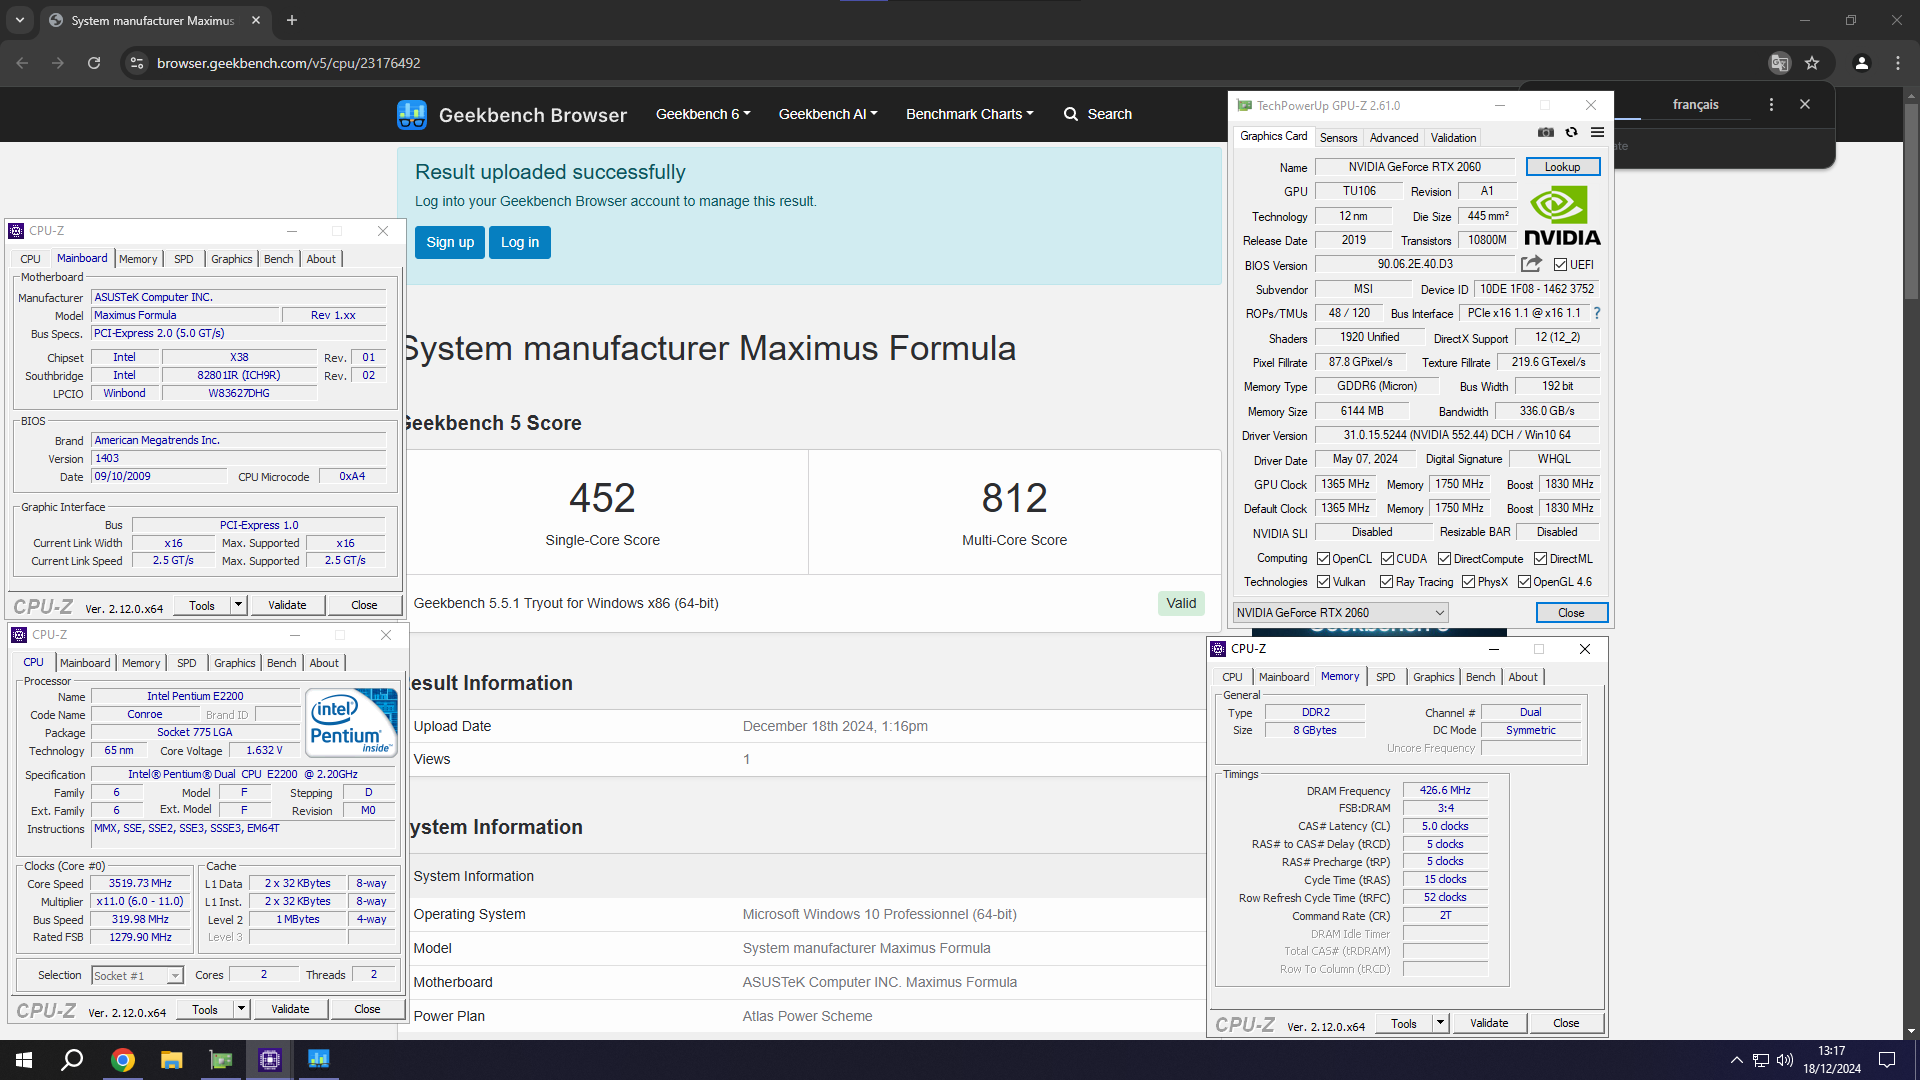Toggle PhysX checkbox in GPU-Z
Screen dimensions: 1920x1080
click(x=1468, y=582)
